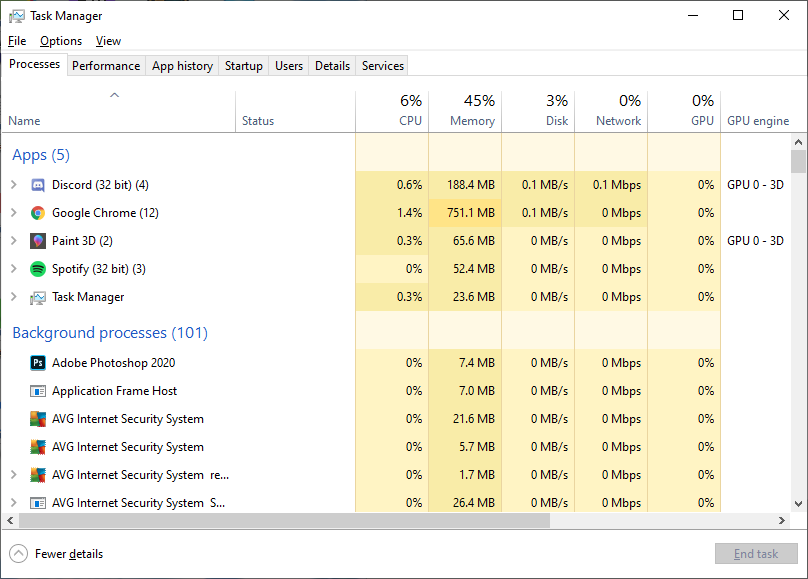Open the Options menu
The height and width of the screenshot is (579, 808).
(61, 41)
